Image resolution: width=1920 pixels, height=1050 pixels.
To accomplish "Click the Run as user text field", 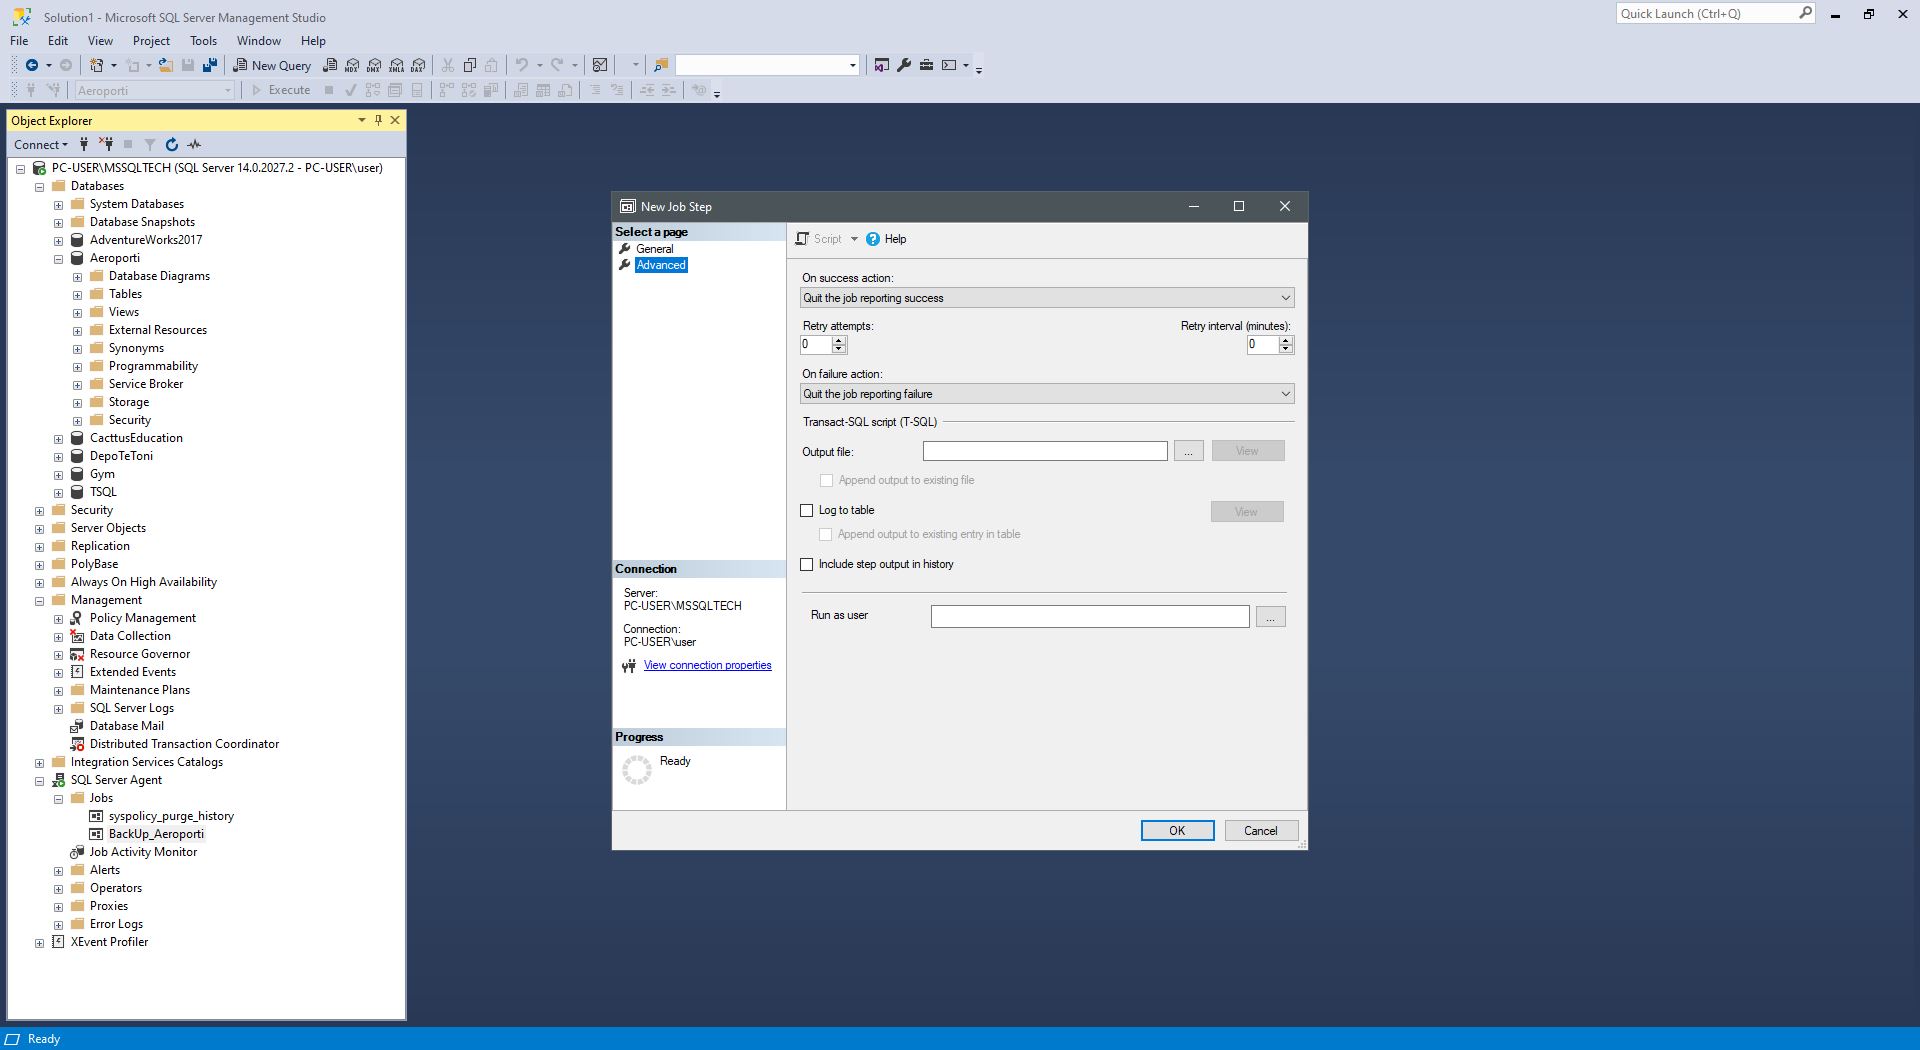I will coord(1090,617).
